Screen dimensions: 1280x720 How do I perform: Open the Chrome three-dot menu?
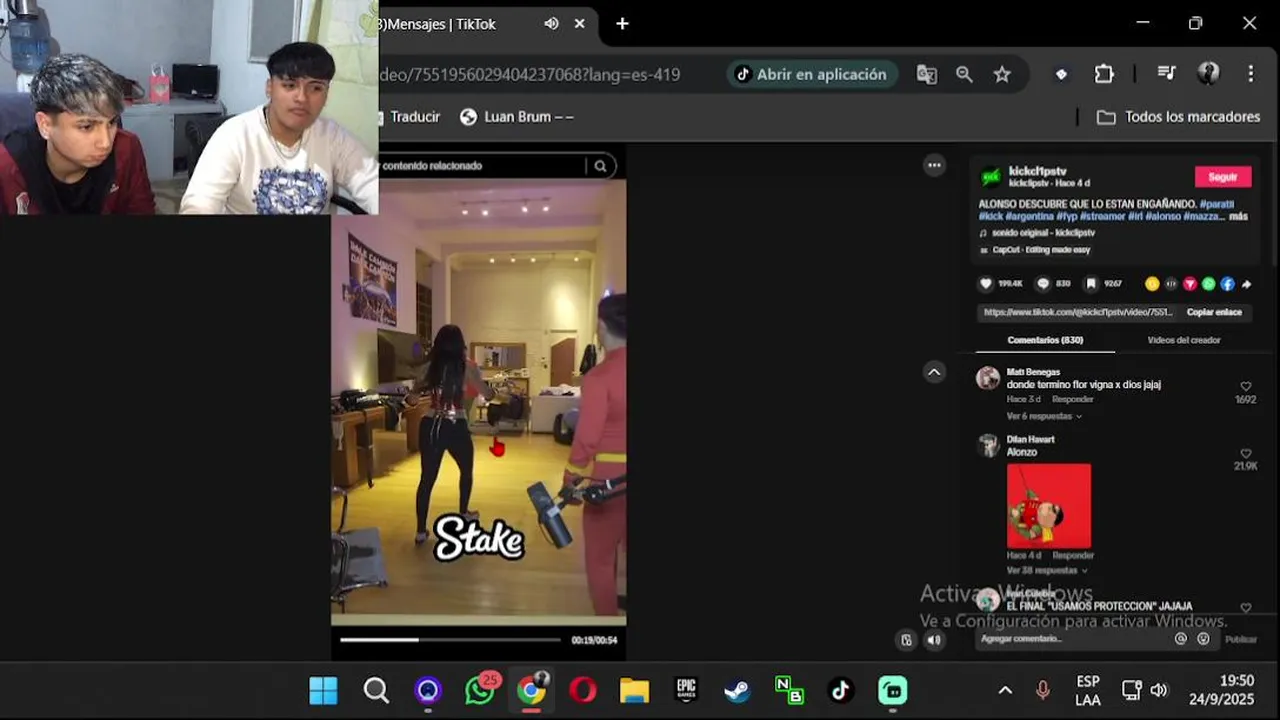tap(1250, 74)
